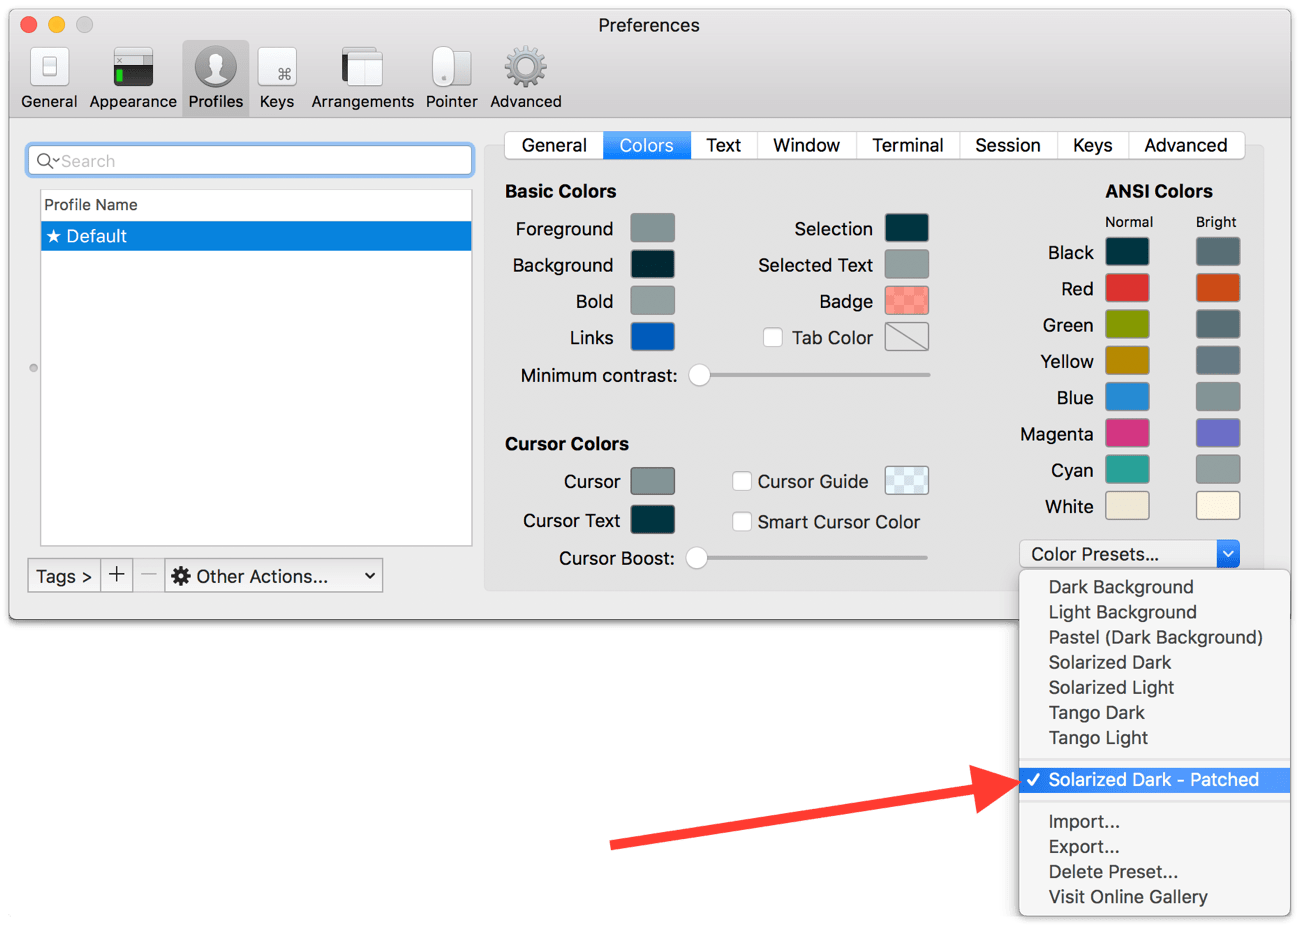The height and width of the screenshot is (925, 1300).
Task: Switch to the profile Advanced tab
Action: coord(1186,145)
